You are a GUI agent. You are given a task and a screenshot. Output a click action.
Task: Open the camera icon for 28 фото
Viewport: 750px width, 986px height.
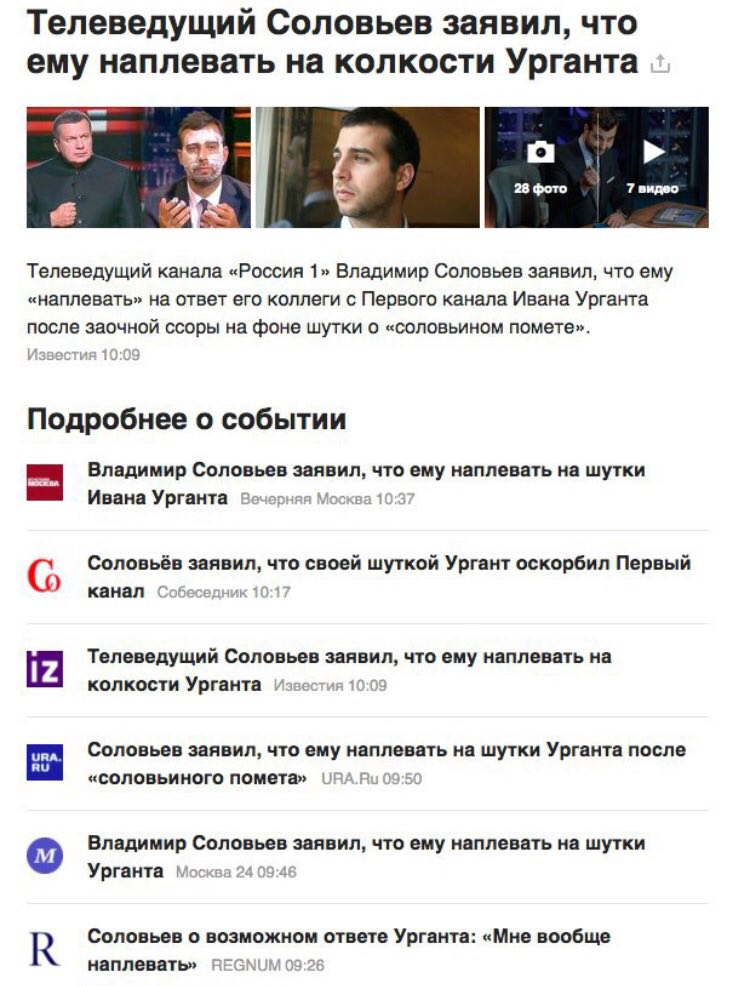point(540,152)
